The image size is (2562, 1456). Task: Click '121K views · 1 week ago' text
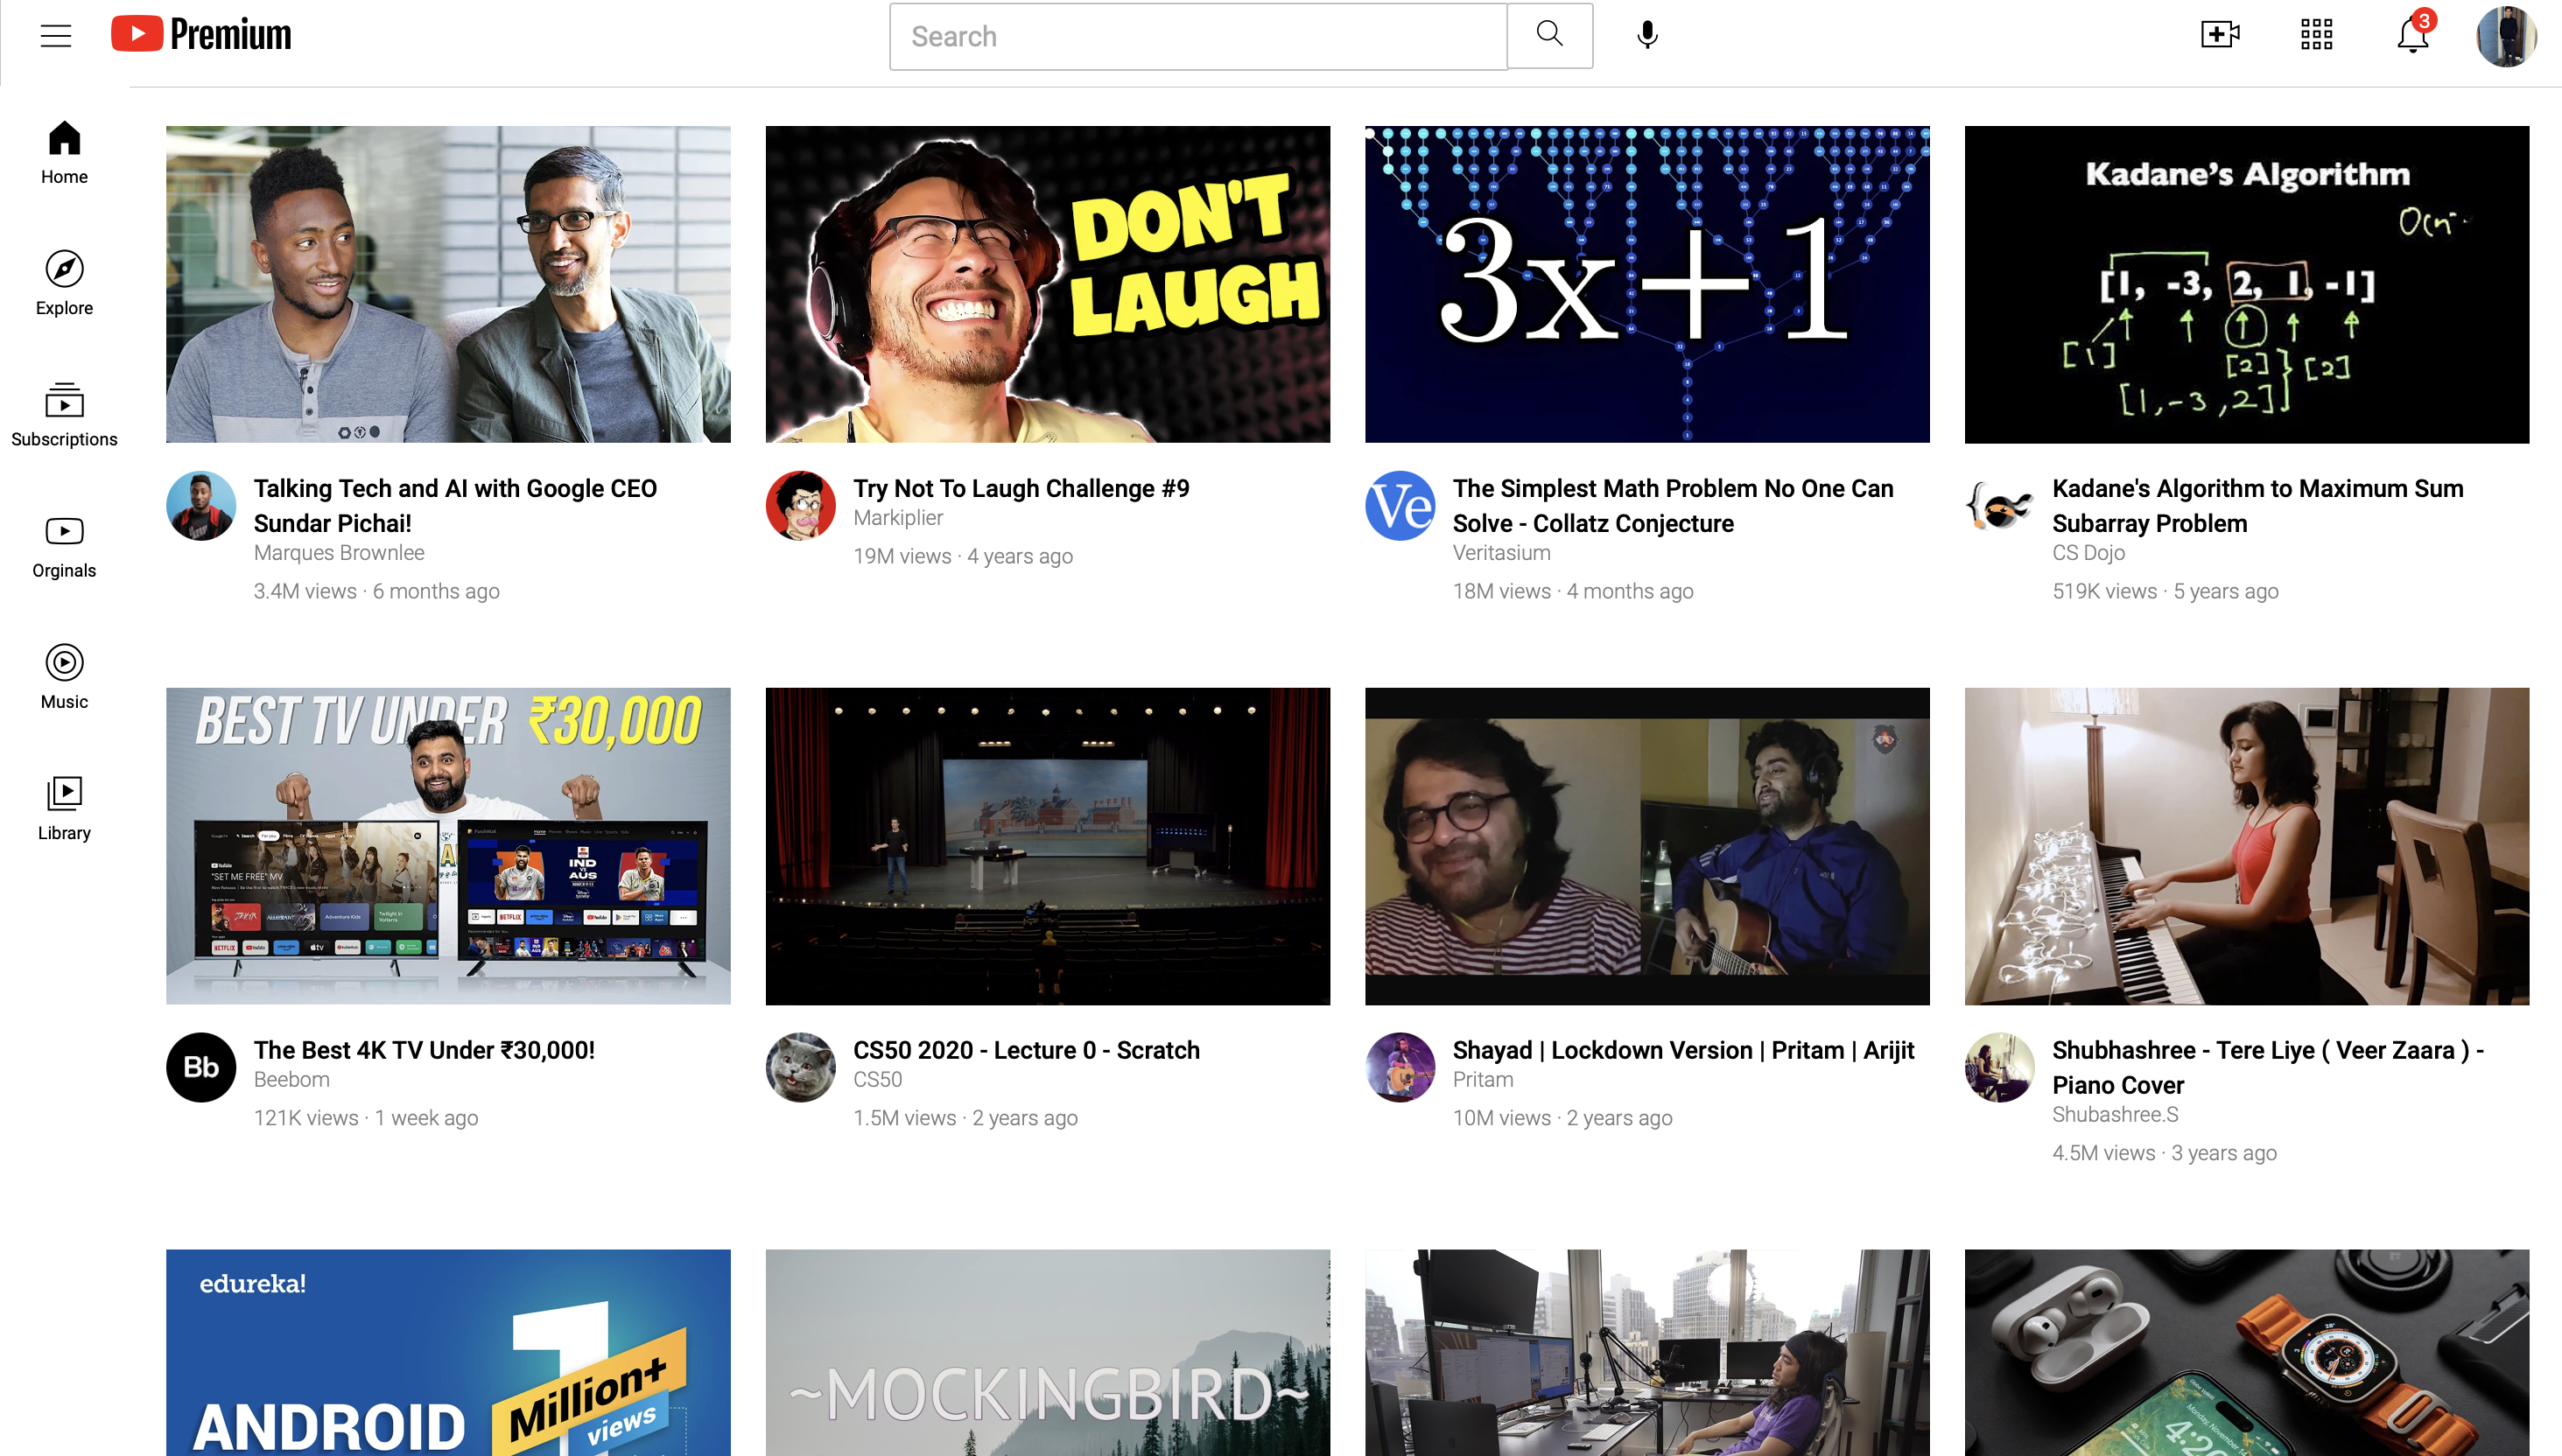pyautogui.click(x=366, y=1118)
